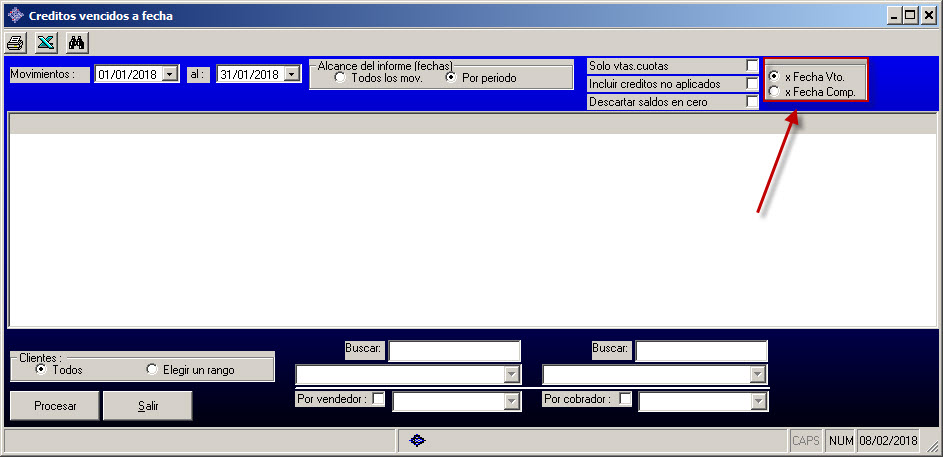Check 'Incluir creditos no aplicados' option
Screen dimensions: 943x457
[x=752, y=84]
